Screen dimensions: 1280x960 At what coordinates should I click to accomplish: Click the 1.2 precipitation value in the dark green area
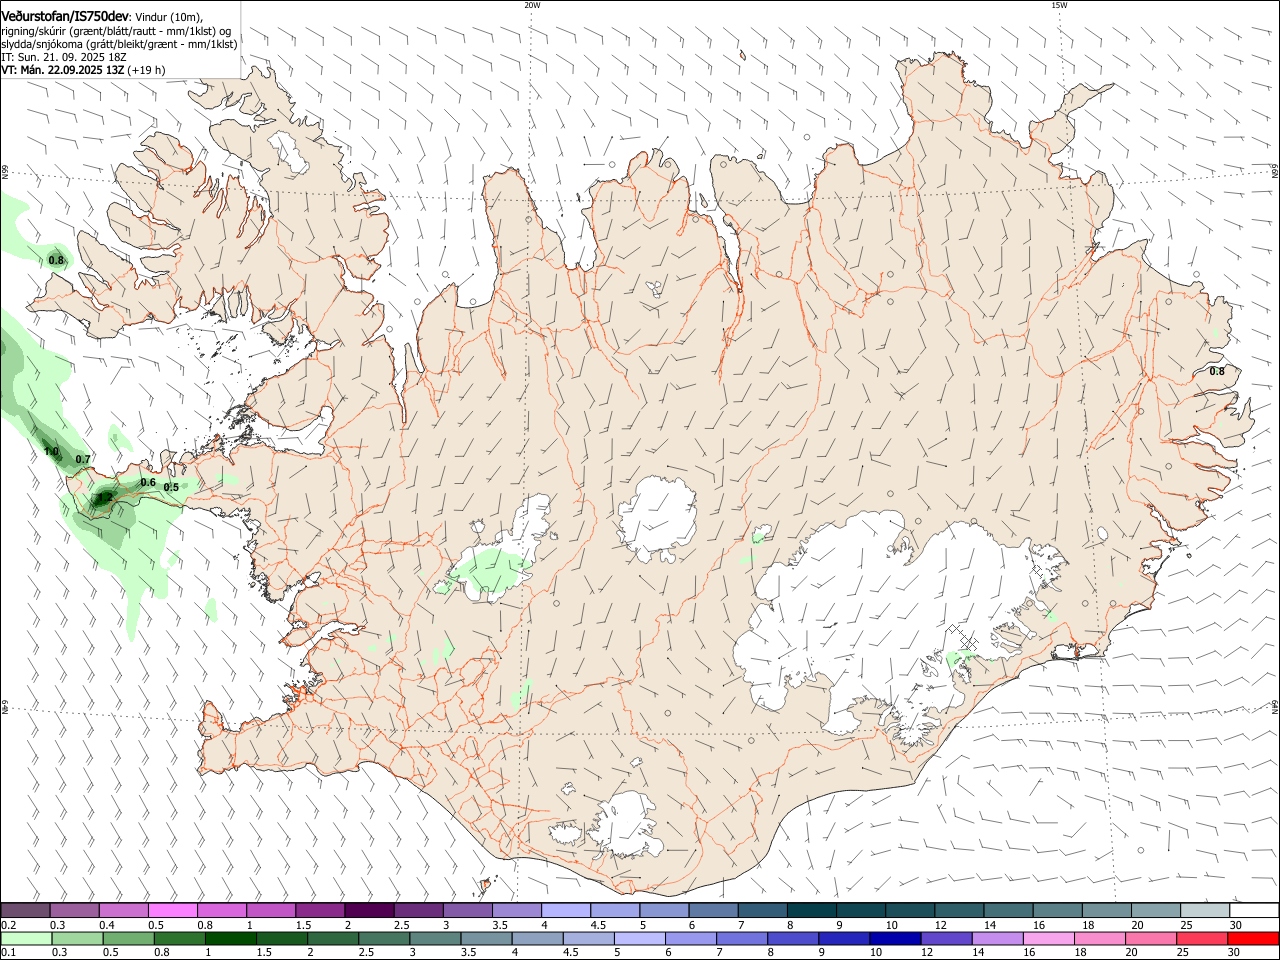point(106,497)
